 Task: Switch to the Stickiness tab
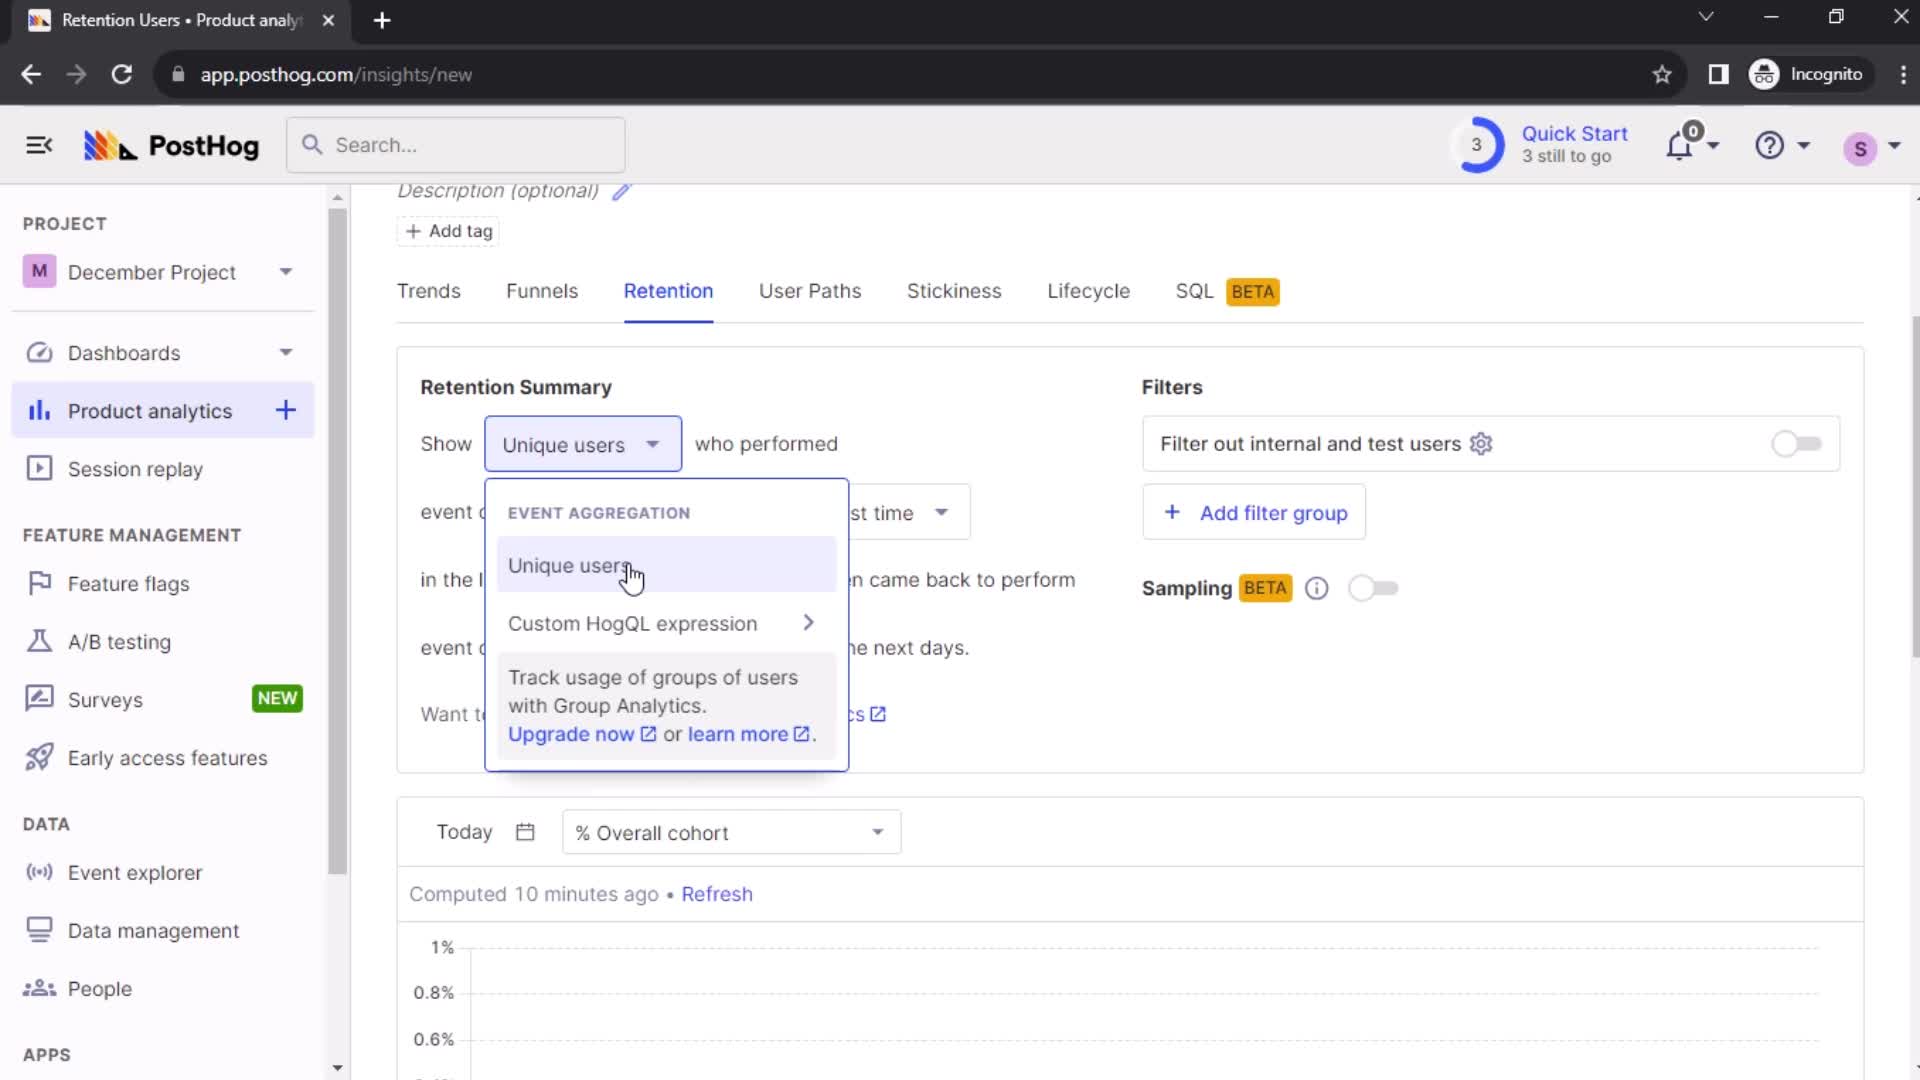point(954,291)
